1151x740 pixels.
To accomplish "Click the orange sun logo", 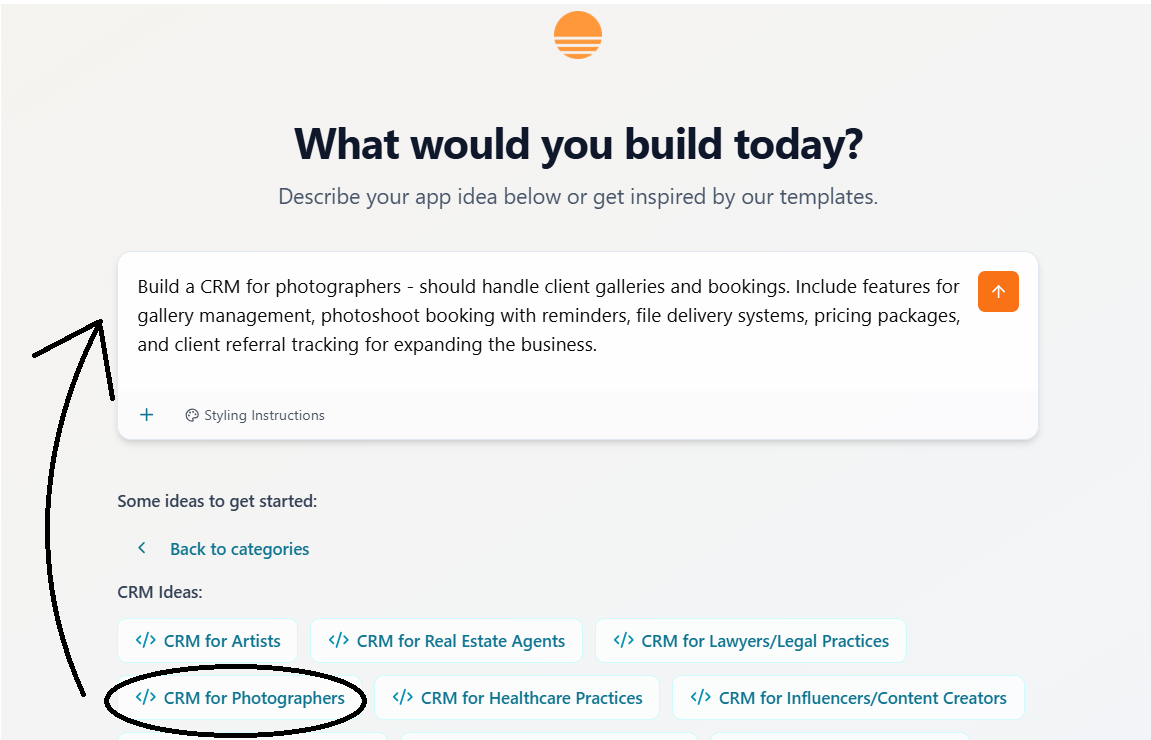I will coord(578,35).
